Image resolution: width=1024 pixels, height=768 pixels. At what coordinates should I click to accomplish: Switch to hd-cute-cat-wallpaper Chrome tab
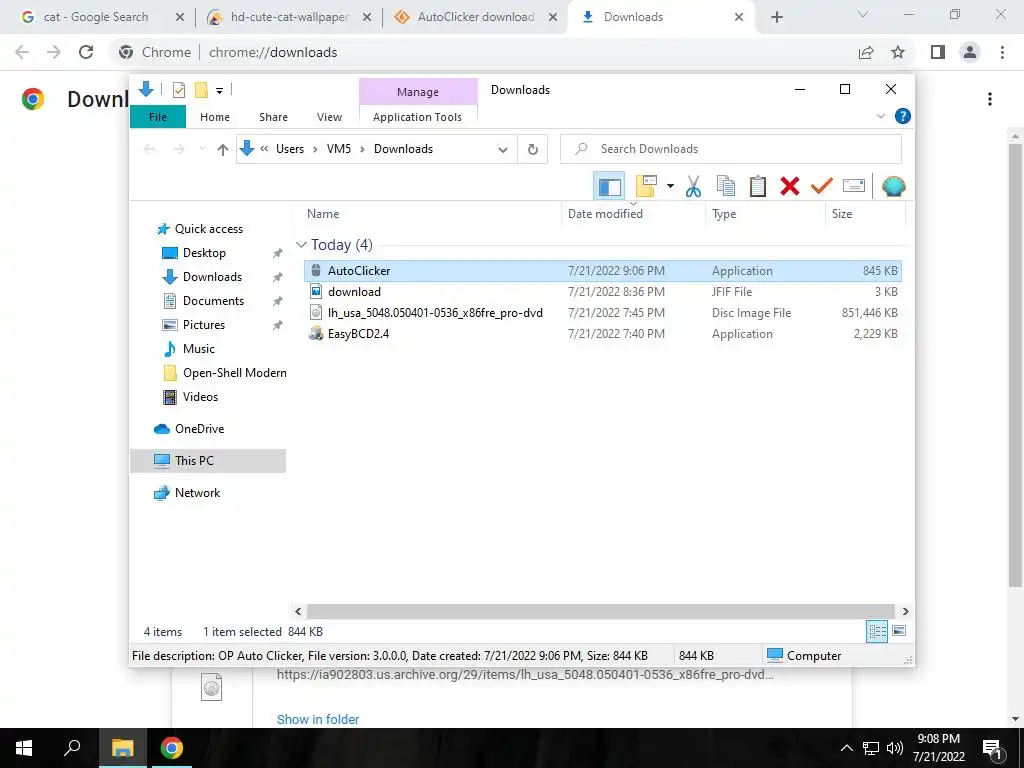[288, 17]
